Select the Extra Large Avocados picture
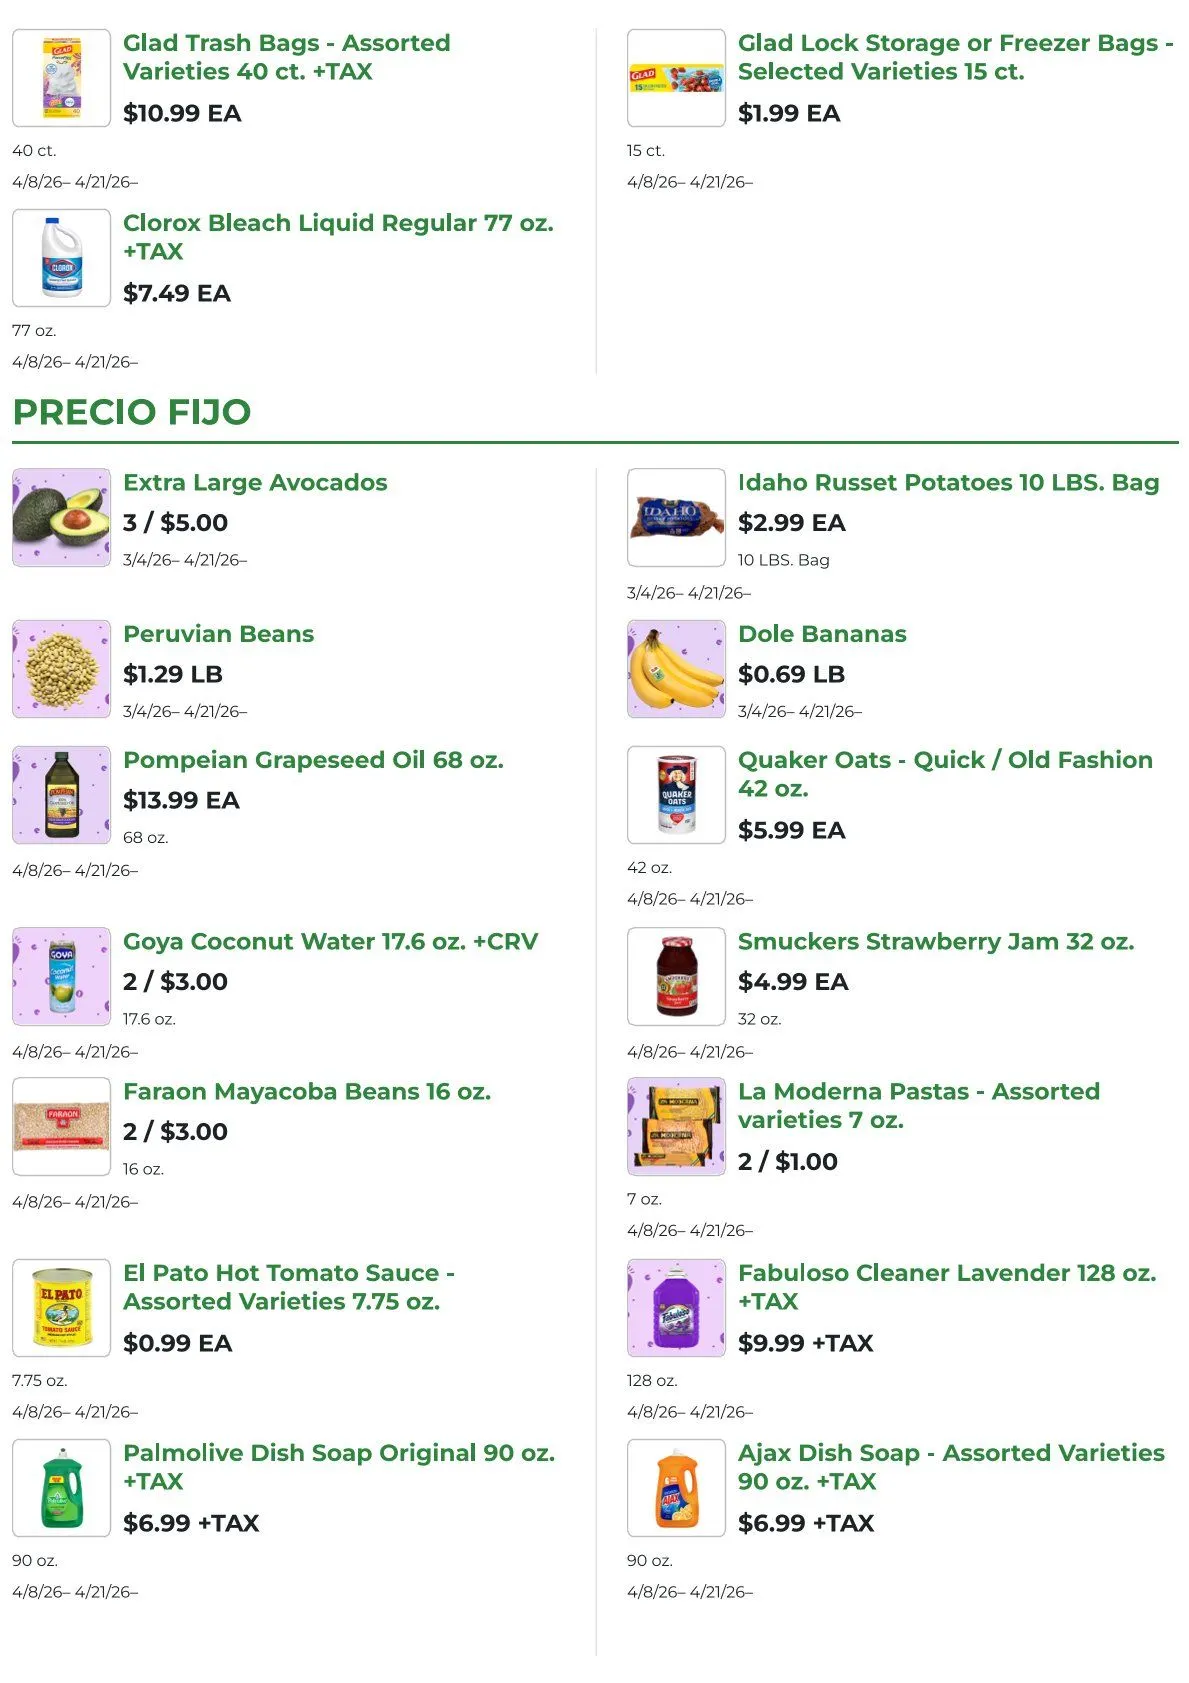The height and width of the screenshot is (1683, 1189). click(x=61, y=518)
